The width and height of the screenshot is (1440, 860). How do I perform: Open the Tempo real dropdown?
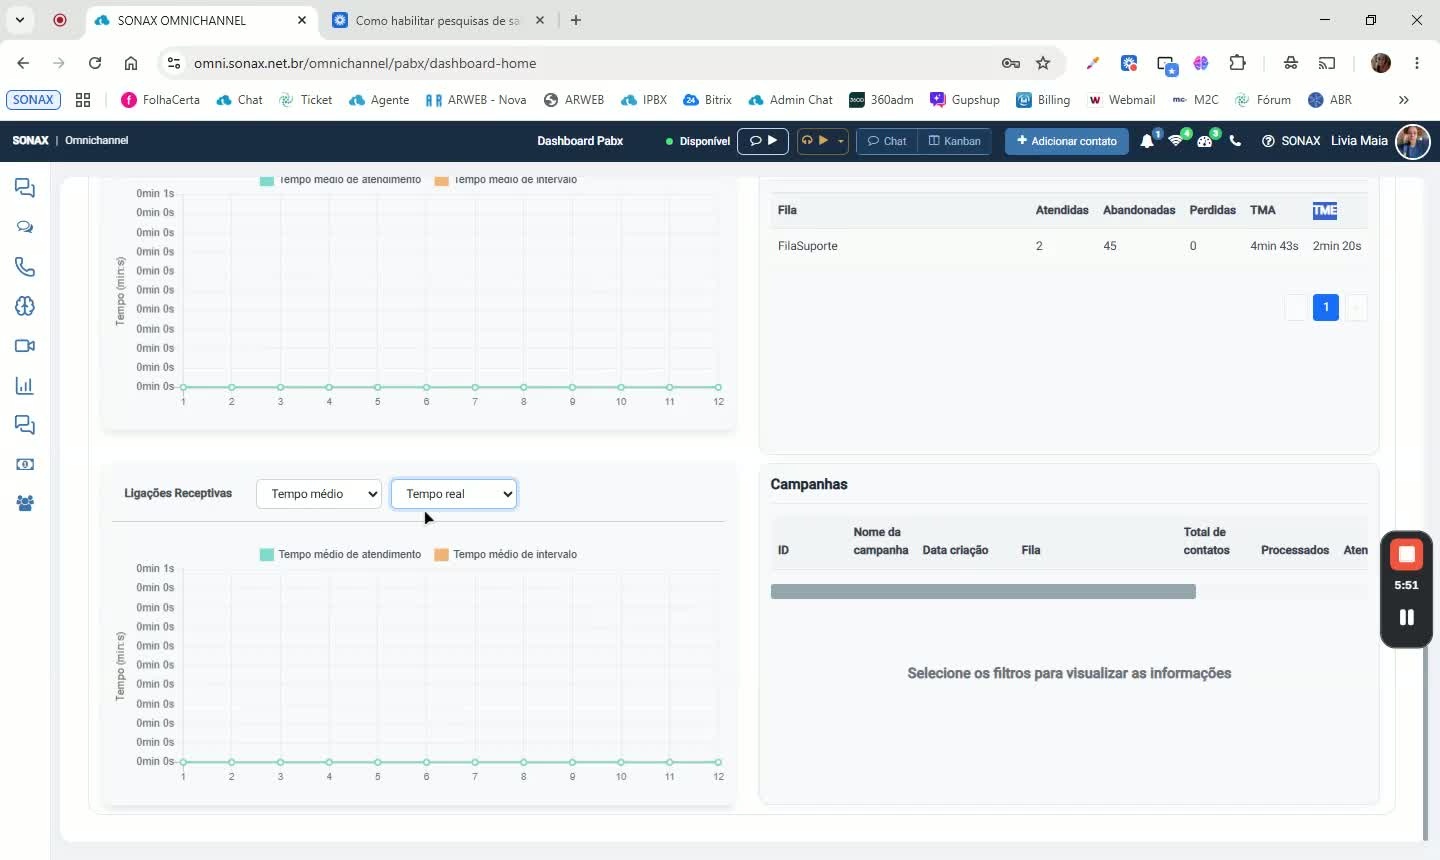tap(454, 494)
